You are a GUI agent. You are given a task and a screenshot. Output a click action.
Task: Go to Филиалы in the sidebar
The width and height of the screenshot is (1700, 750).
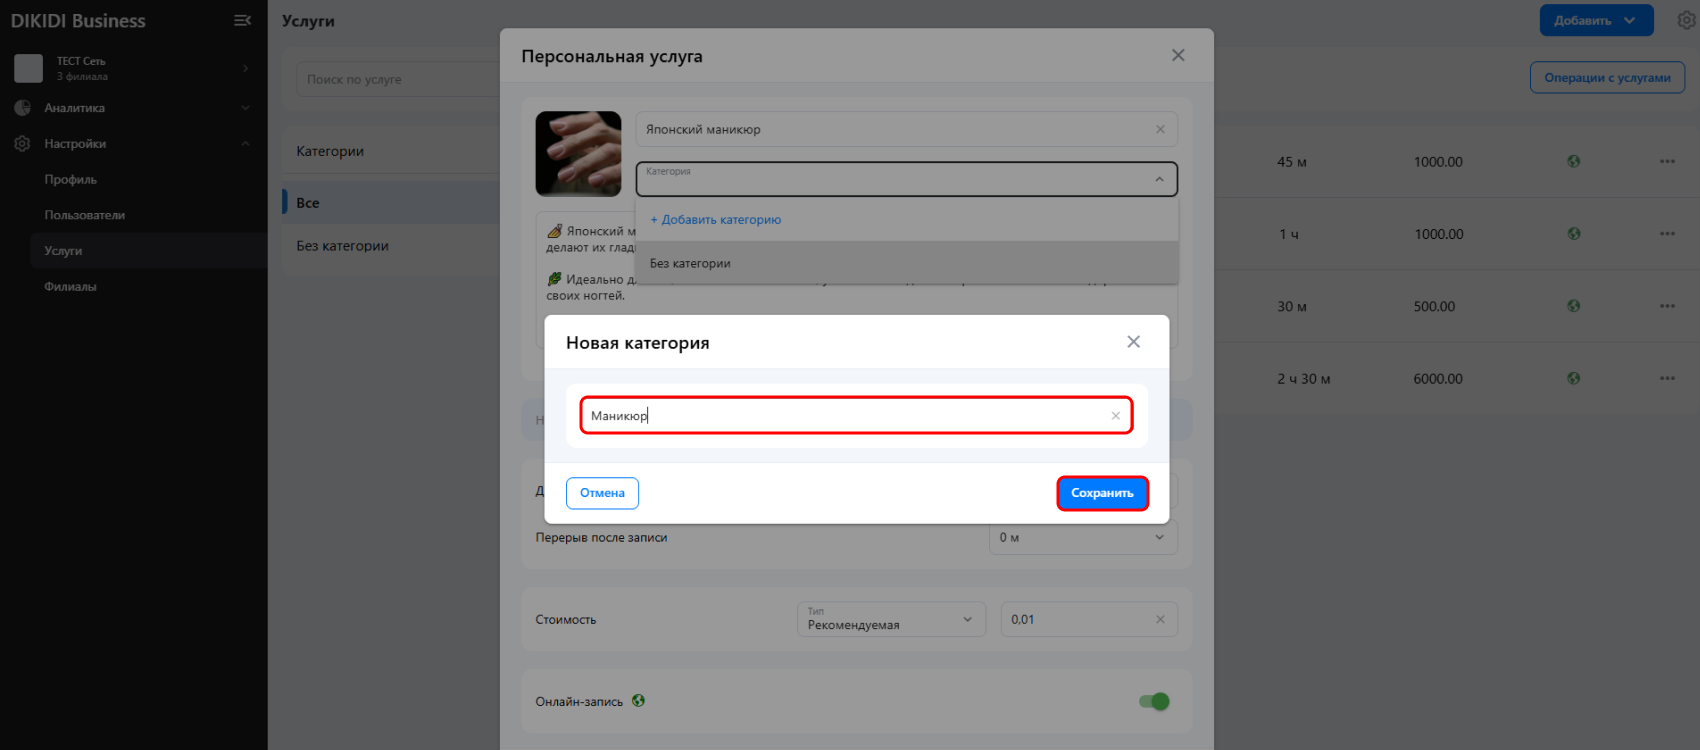(x=70, y=287)
